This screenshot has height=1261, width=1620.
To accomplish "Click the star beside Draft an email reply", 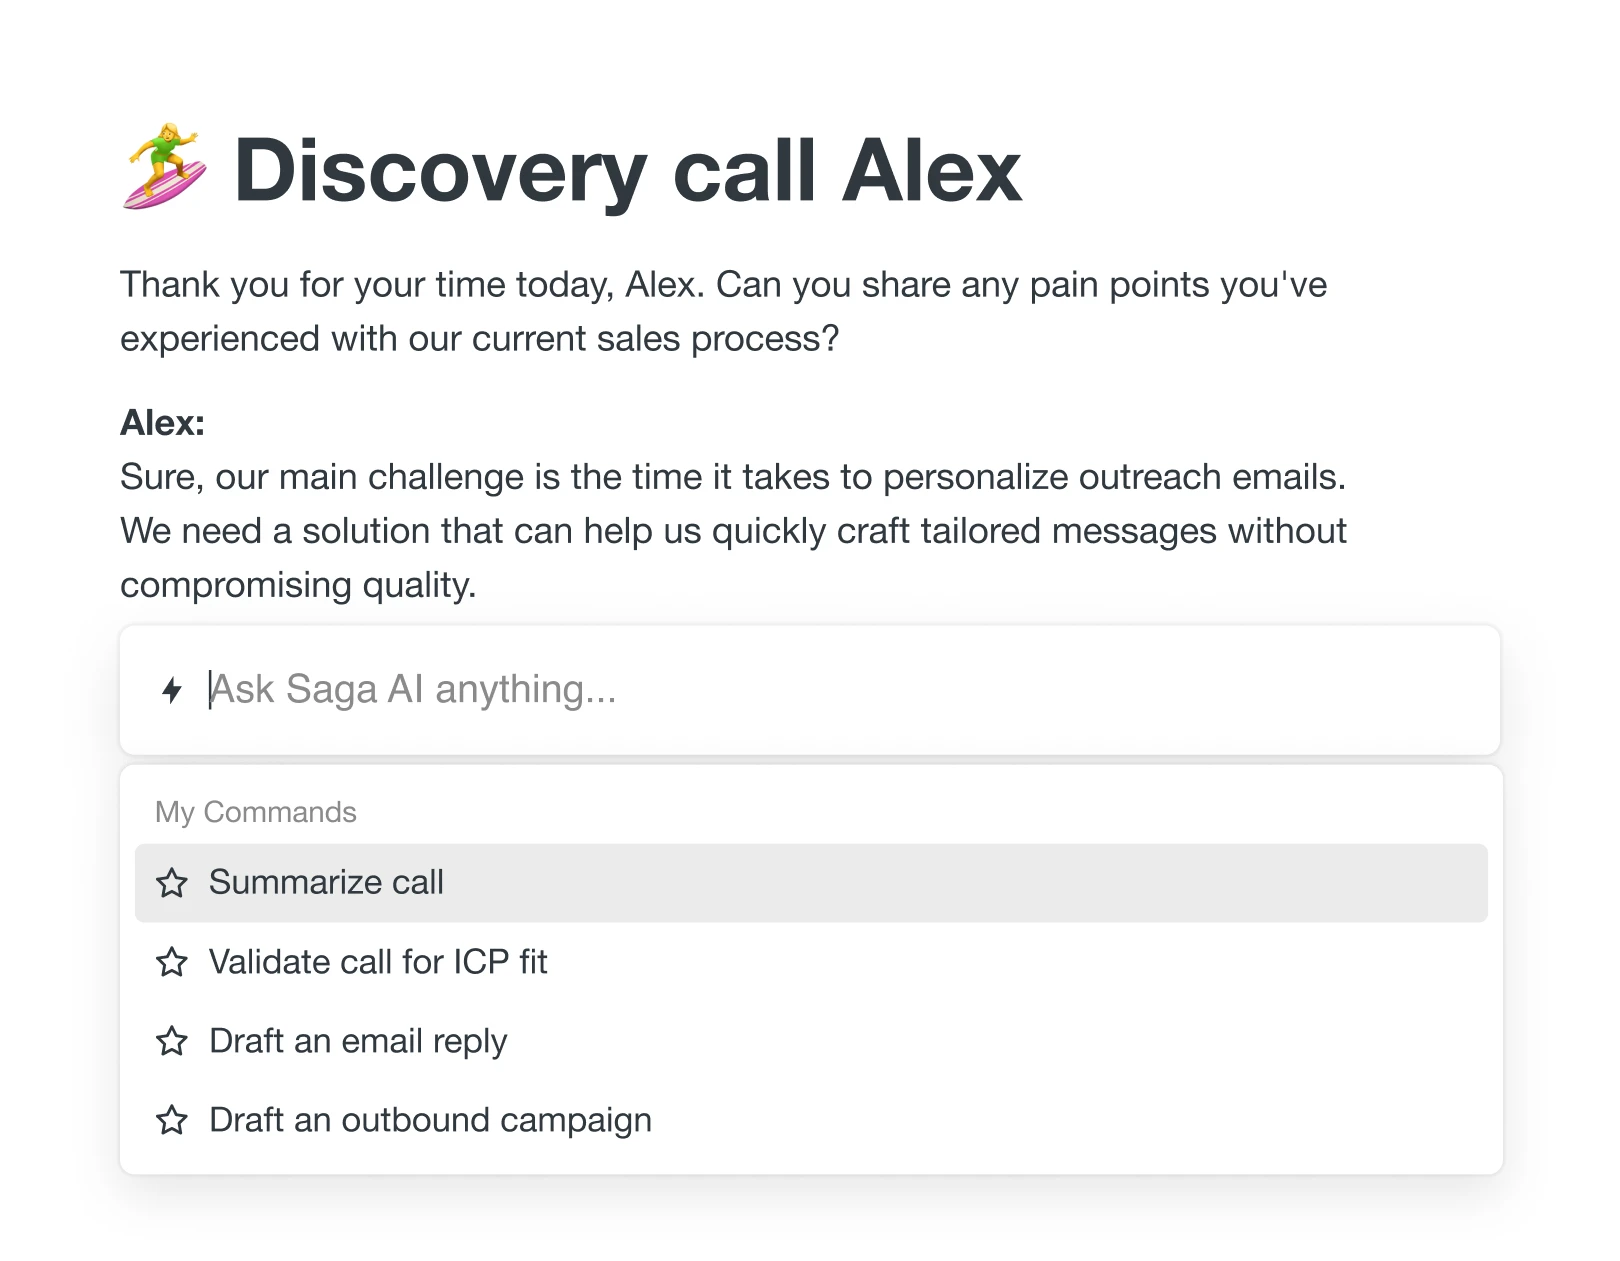I will [172, 1041].
